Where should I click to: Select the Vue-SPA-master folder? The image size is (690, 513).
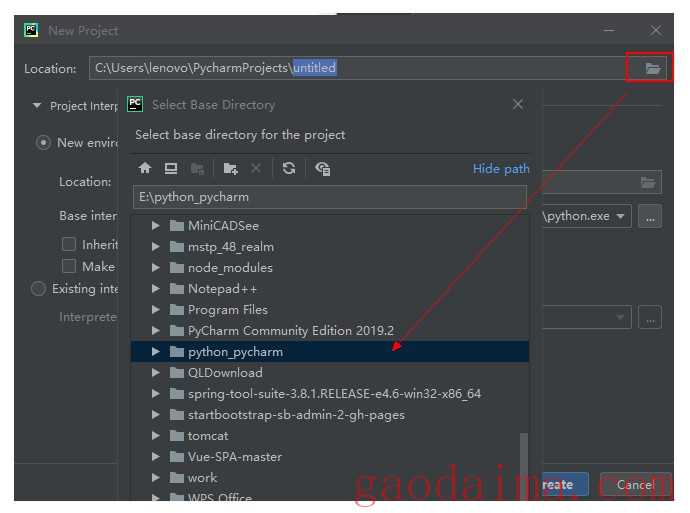point(235,457)
